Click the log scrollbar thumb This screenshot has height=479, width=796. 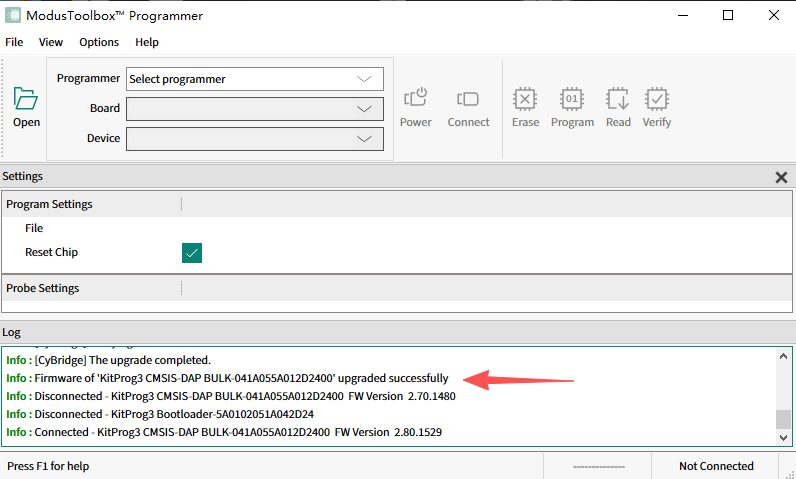[x=783, y=419]
